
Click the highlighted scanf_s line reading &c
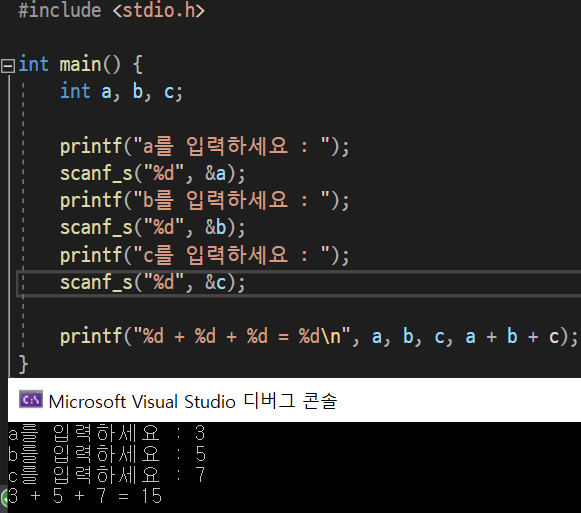pos(153,282)
